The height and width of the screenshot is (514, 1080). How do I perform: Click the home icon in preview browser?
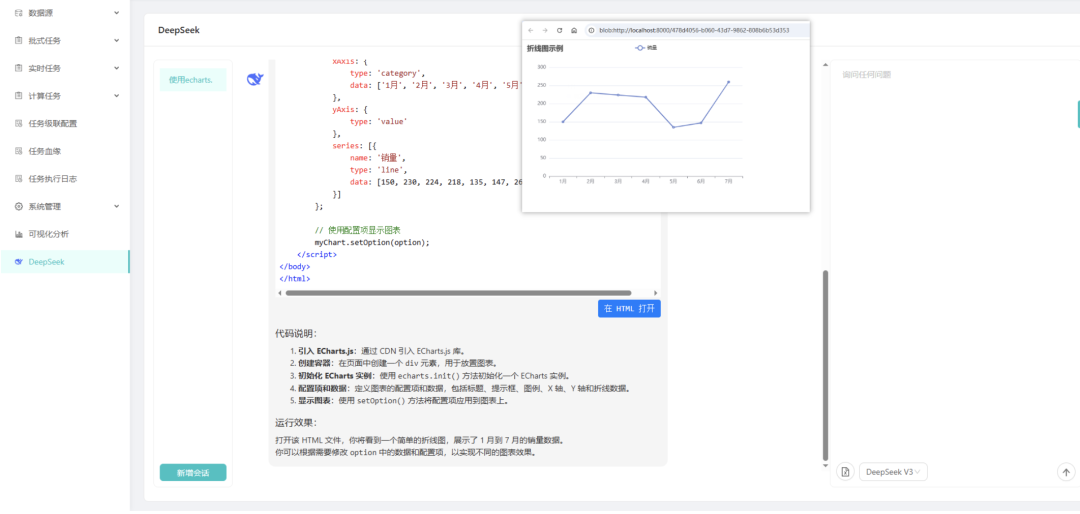(574, 30)
